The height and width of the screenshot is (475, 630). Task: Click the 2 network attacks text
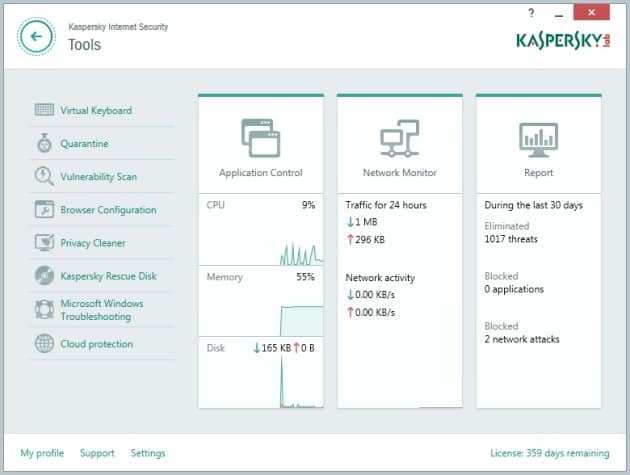[522, 339]
